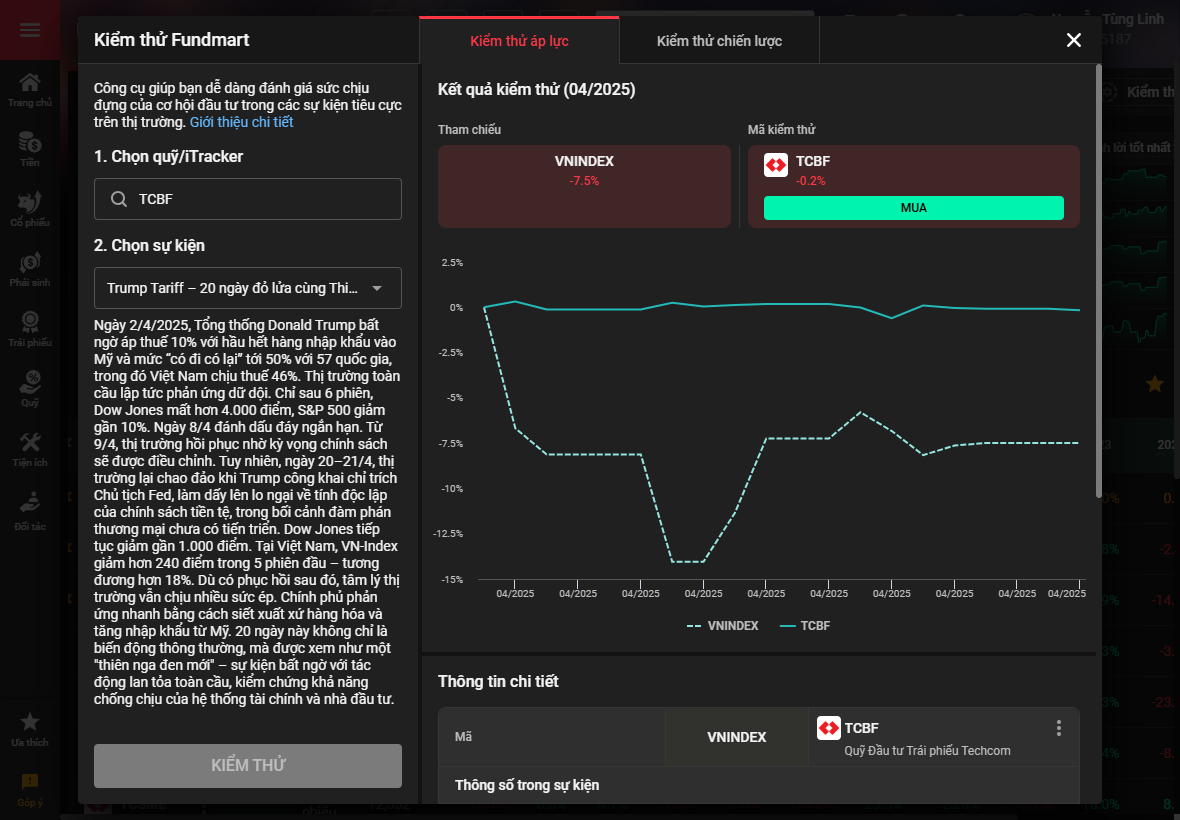Click the MUA buy button
The height and width of the screenshot is (820, 1180).
(x=914, y=208)
